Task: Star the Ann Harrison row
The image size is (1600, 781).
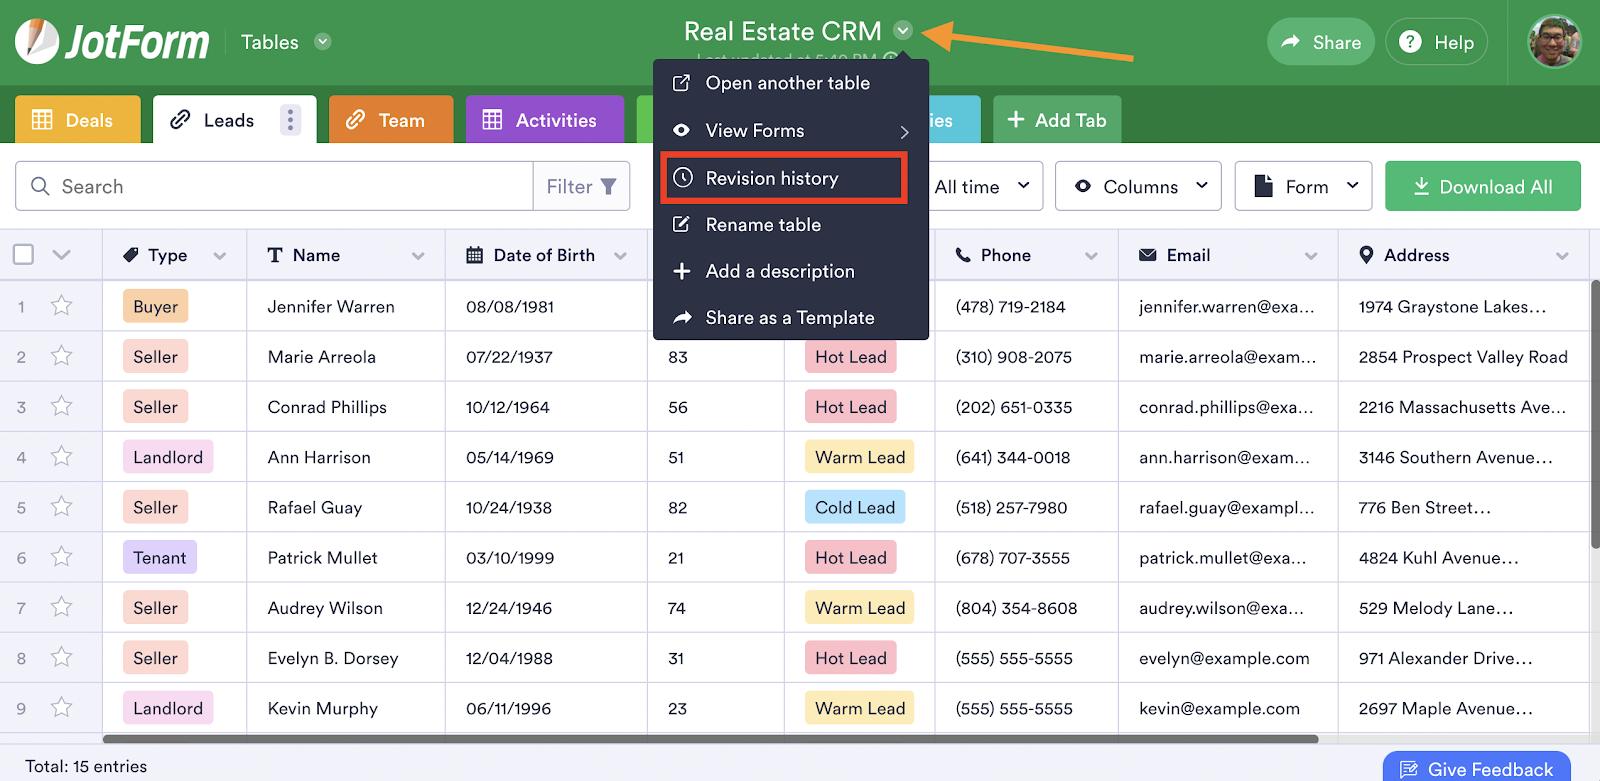Action: point(62,457)
